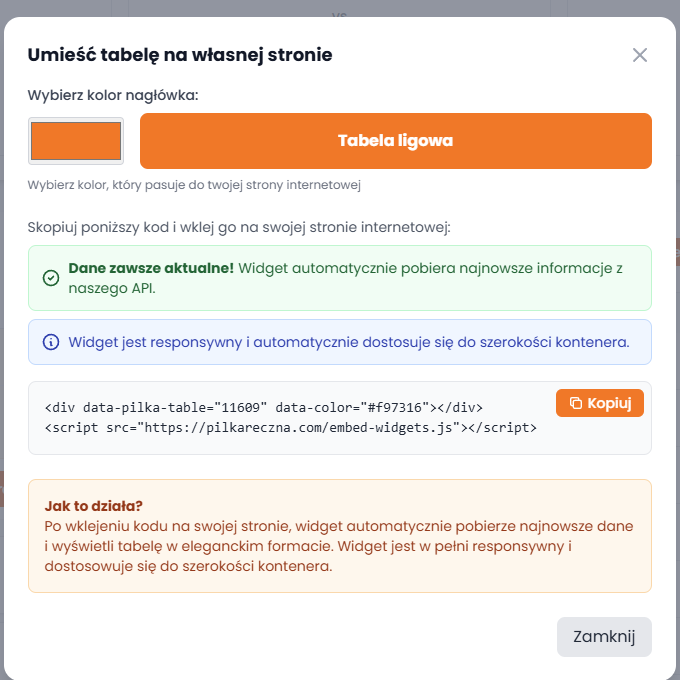Click the dimmed backdrop above the dialog
Screen dimensions: 680x680
(340, 8)
